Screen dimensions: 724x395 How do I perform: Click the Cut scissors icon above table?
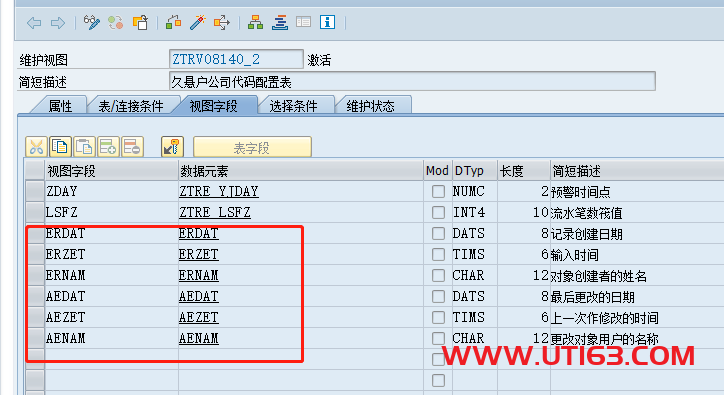click(x=36, y=147)
